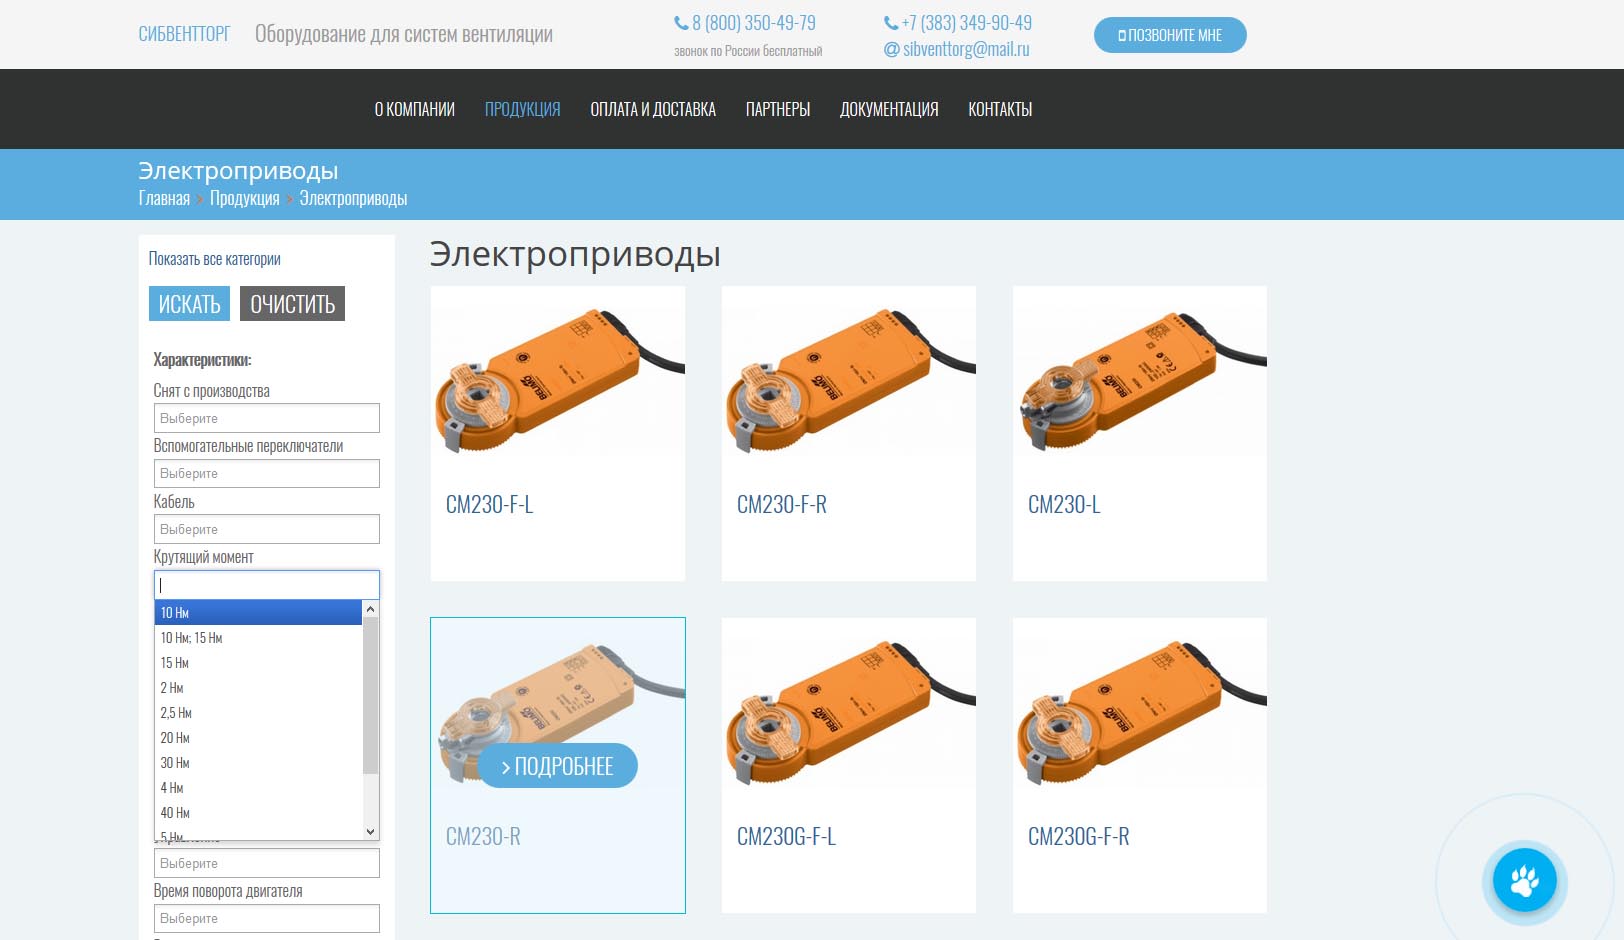
Task: Open the КОНТАКТЫ menu item
Action: tap(1000, 109)
